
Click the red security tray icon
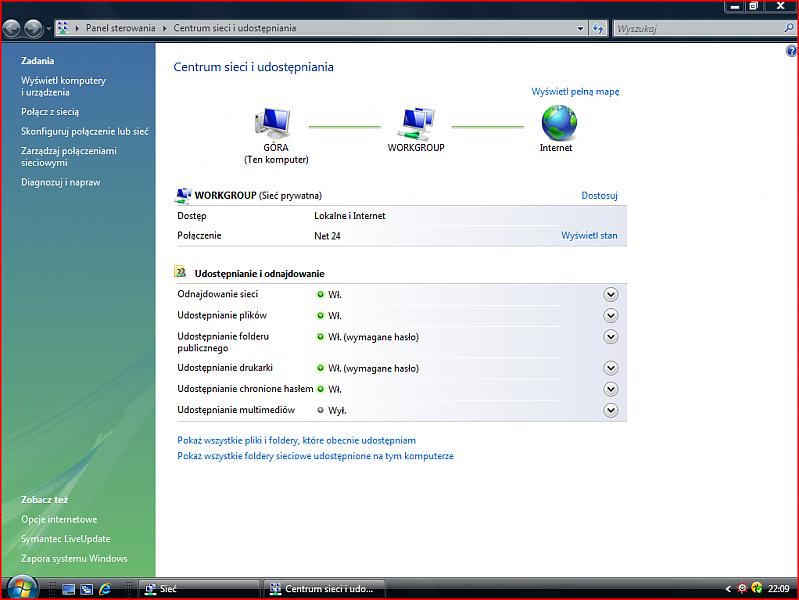(742, 588)
